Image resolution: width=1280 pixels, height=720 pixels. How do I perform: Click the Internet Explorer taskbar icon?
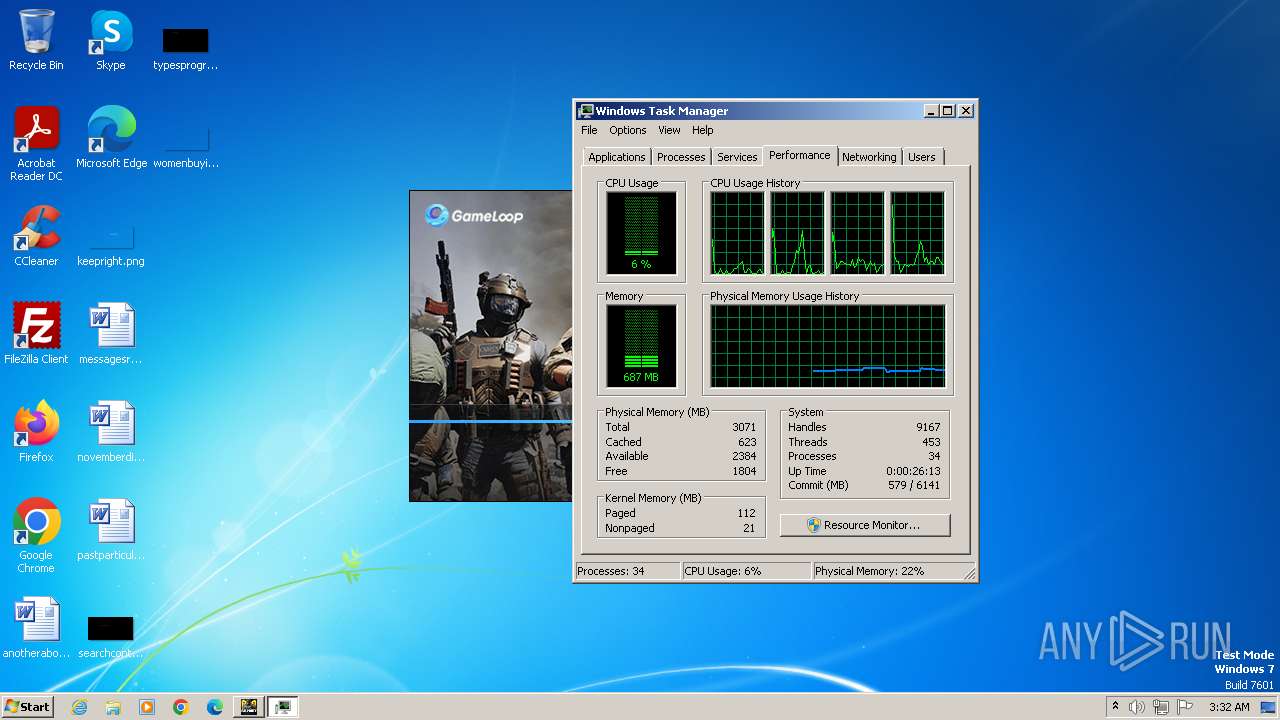[79, 707]
